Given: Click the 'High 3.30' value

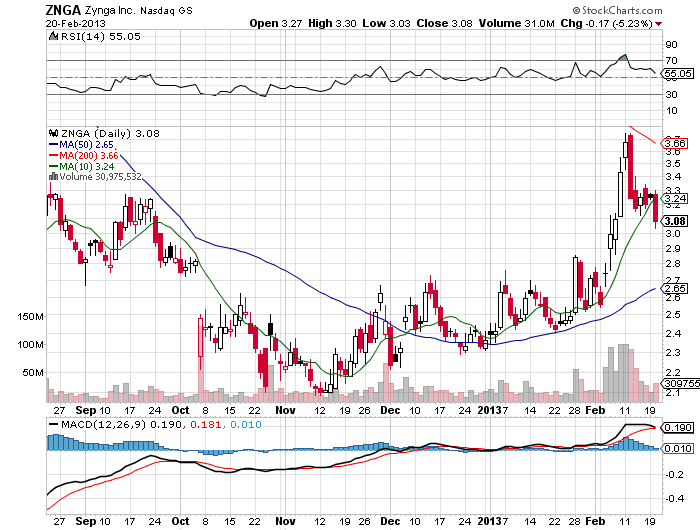Looking at the screenshot, I should pos(332,23).
